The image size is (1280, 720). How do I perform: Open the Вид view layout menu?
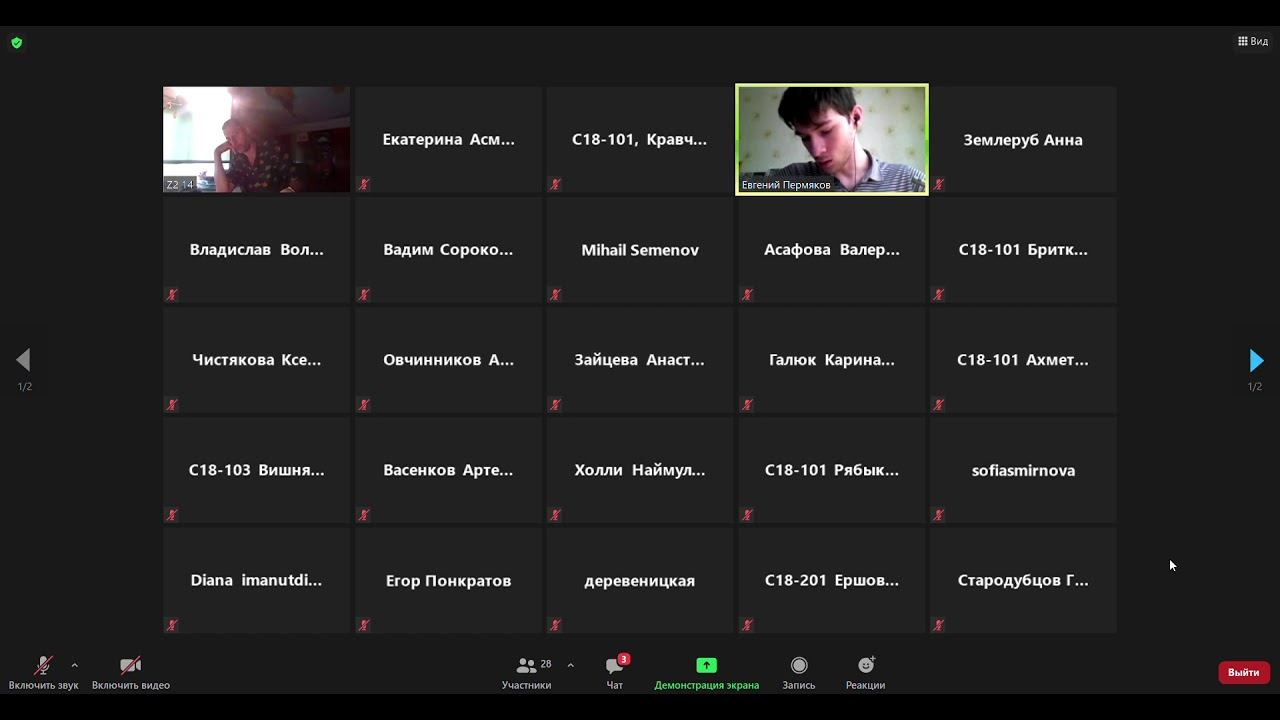tap(1253, 41)
